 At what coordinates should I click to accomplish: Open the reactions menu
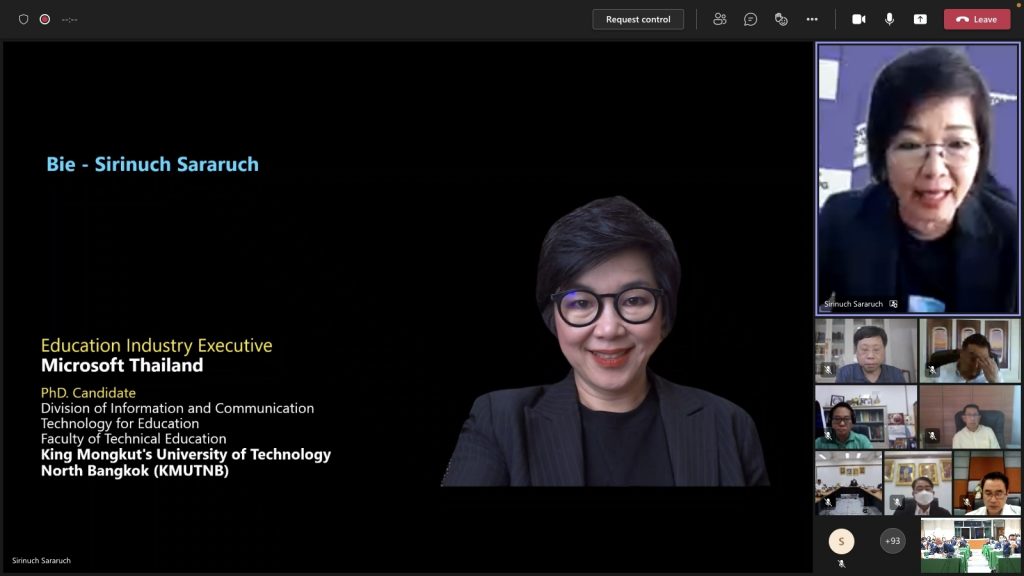tap(781, 19)
